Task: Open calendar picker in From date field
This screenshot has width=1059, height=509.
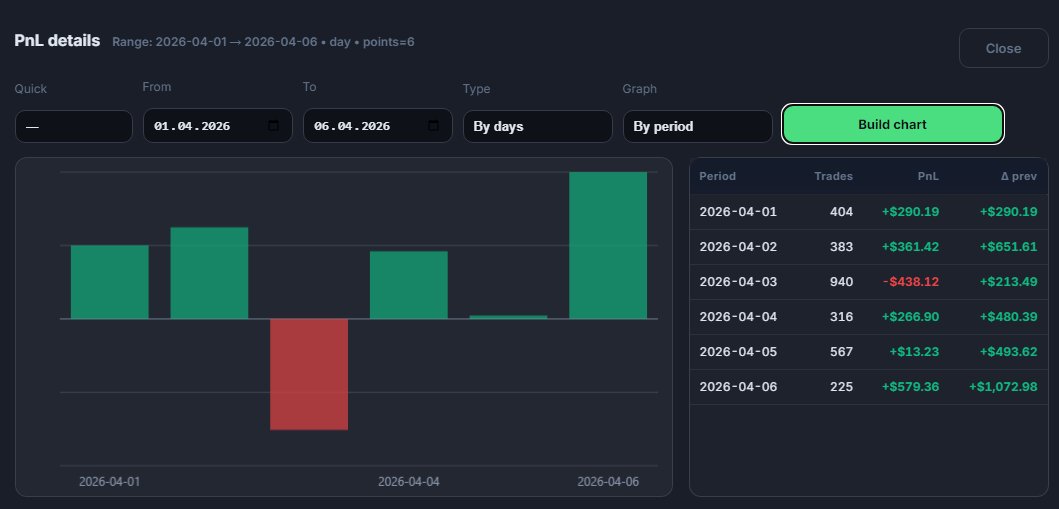Action: (274, 126)
